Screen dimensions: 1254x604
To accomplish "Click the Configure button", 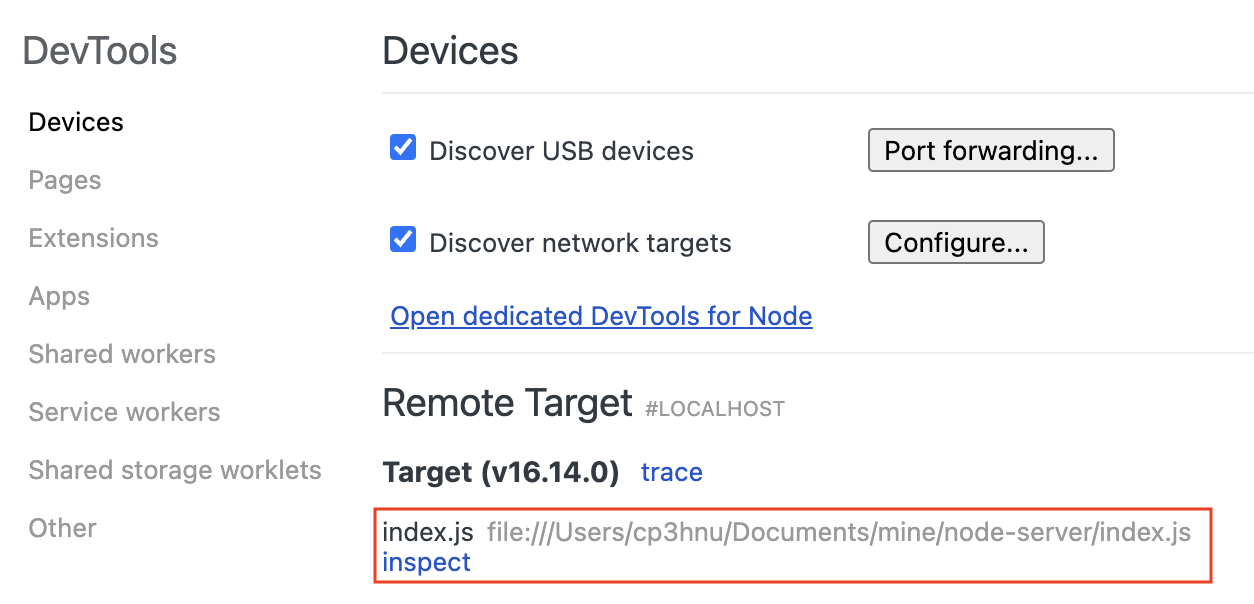I will tap(956, 242).
